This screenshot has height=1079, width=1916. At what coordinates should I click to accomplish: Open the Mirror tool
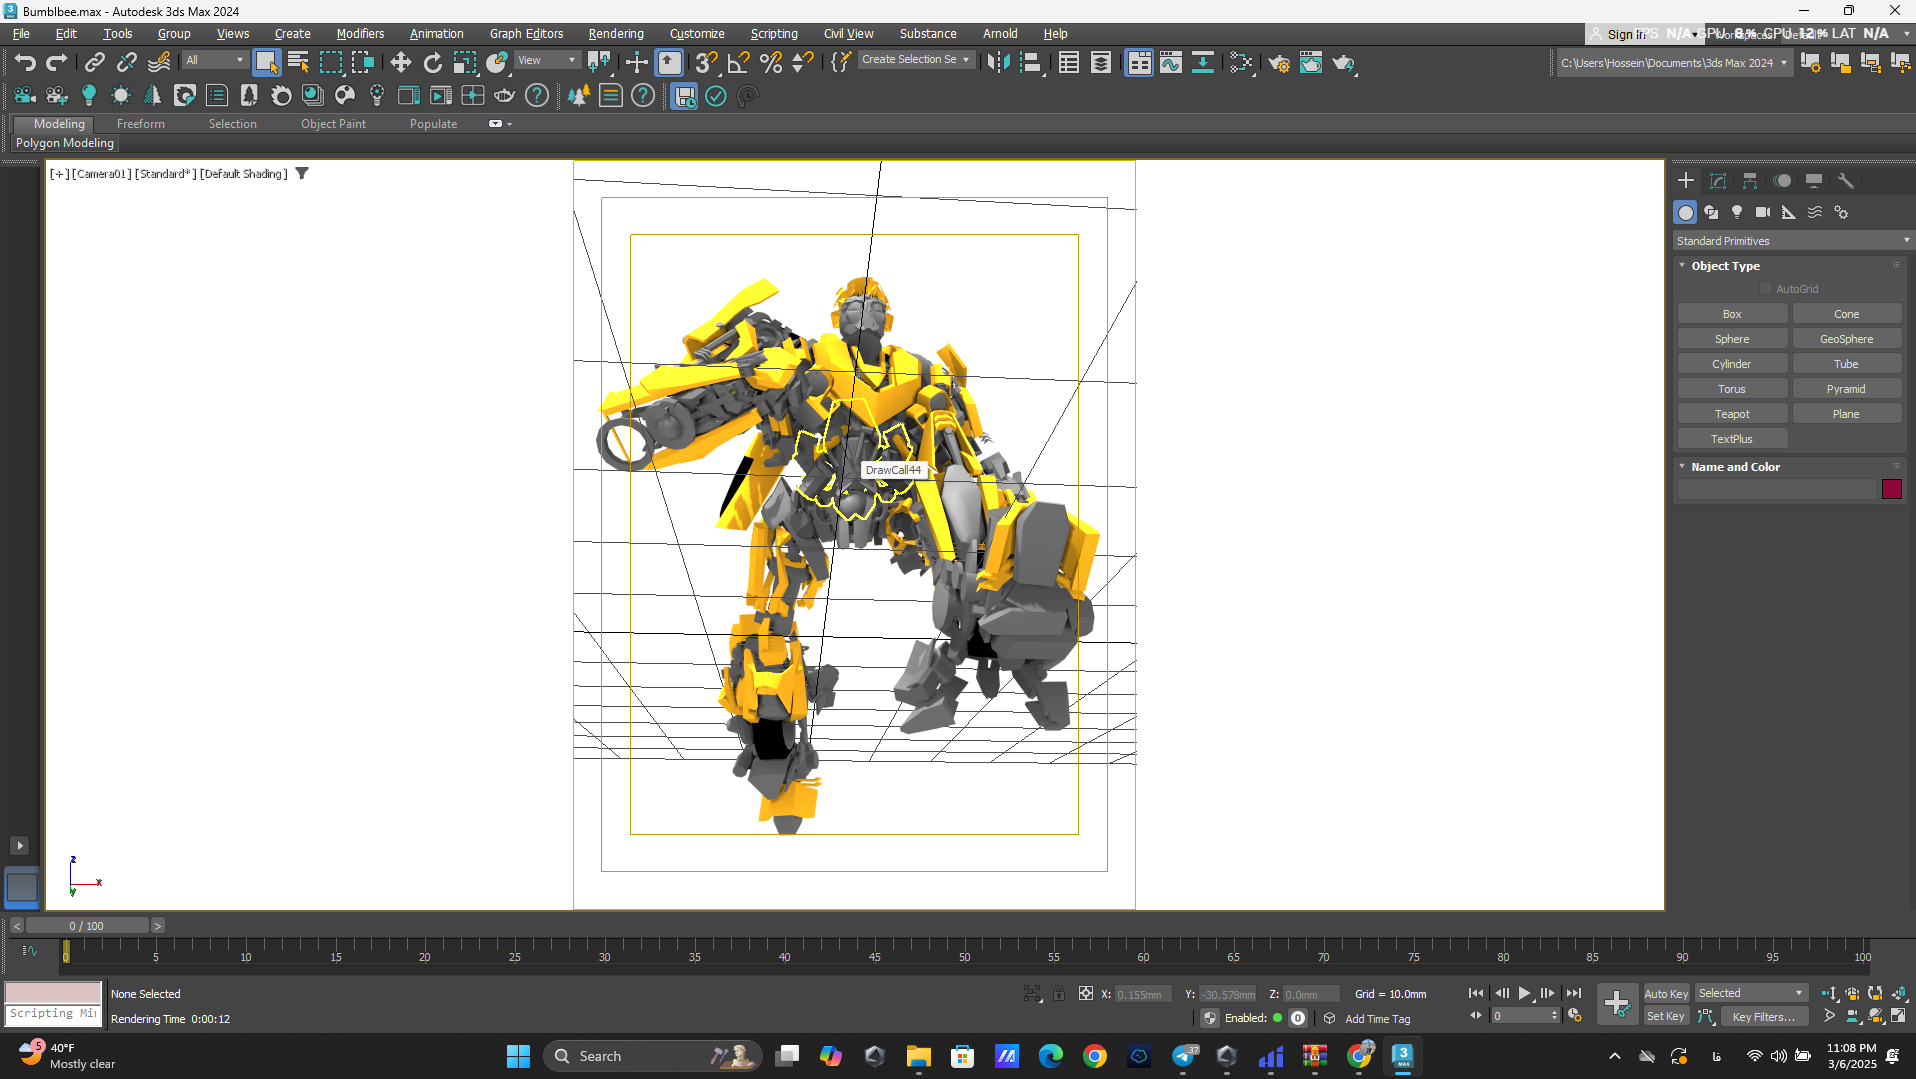(997, 63)
